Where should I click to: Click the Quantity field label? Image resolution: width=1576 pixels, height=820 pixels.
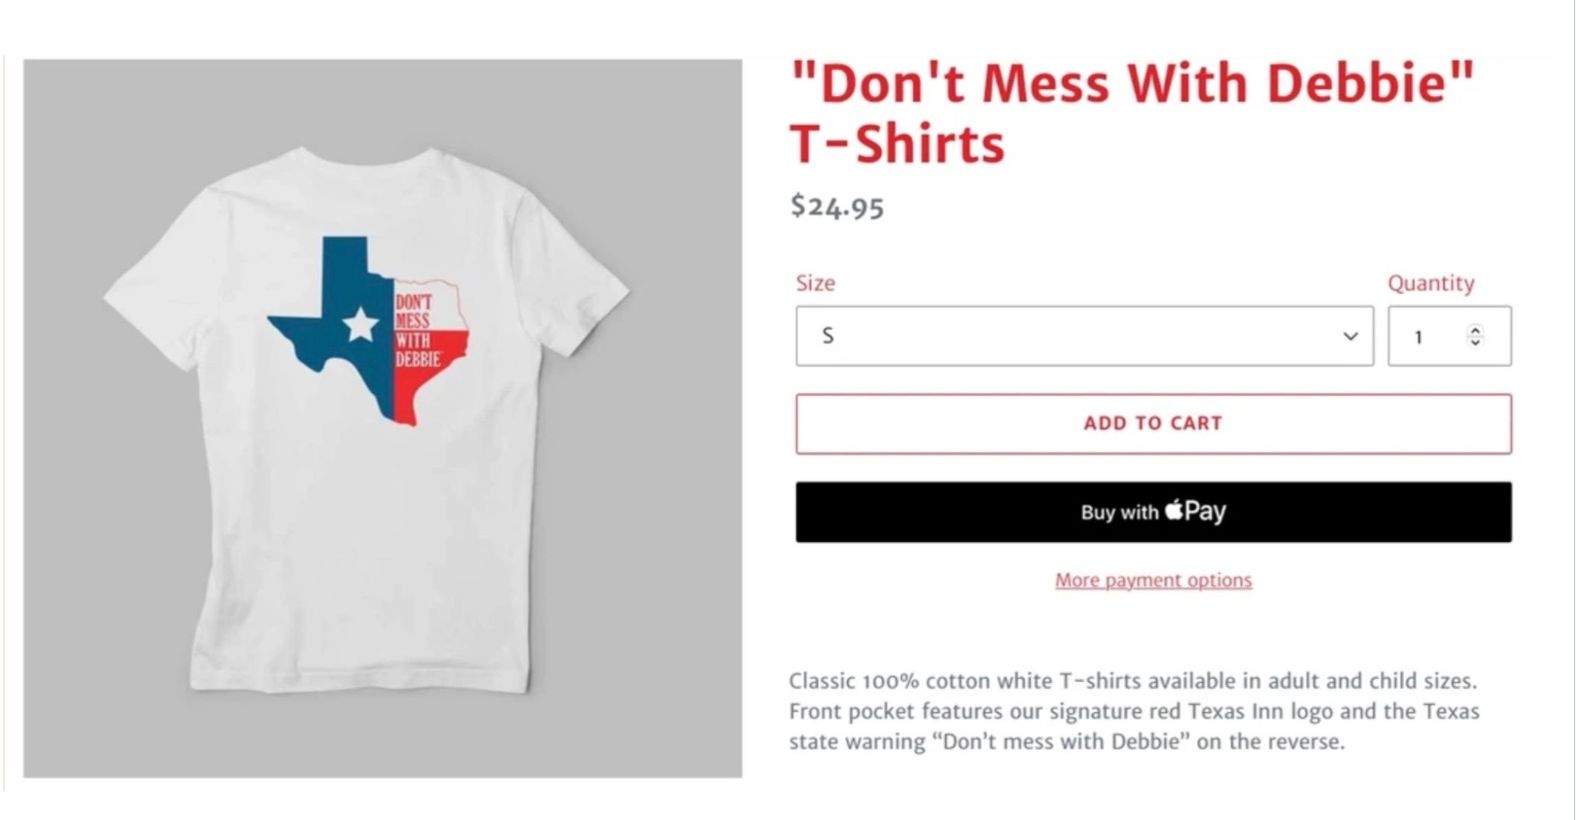[x=1430, y=283]
